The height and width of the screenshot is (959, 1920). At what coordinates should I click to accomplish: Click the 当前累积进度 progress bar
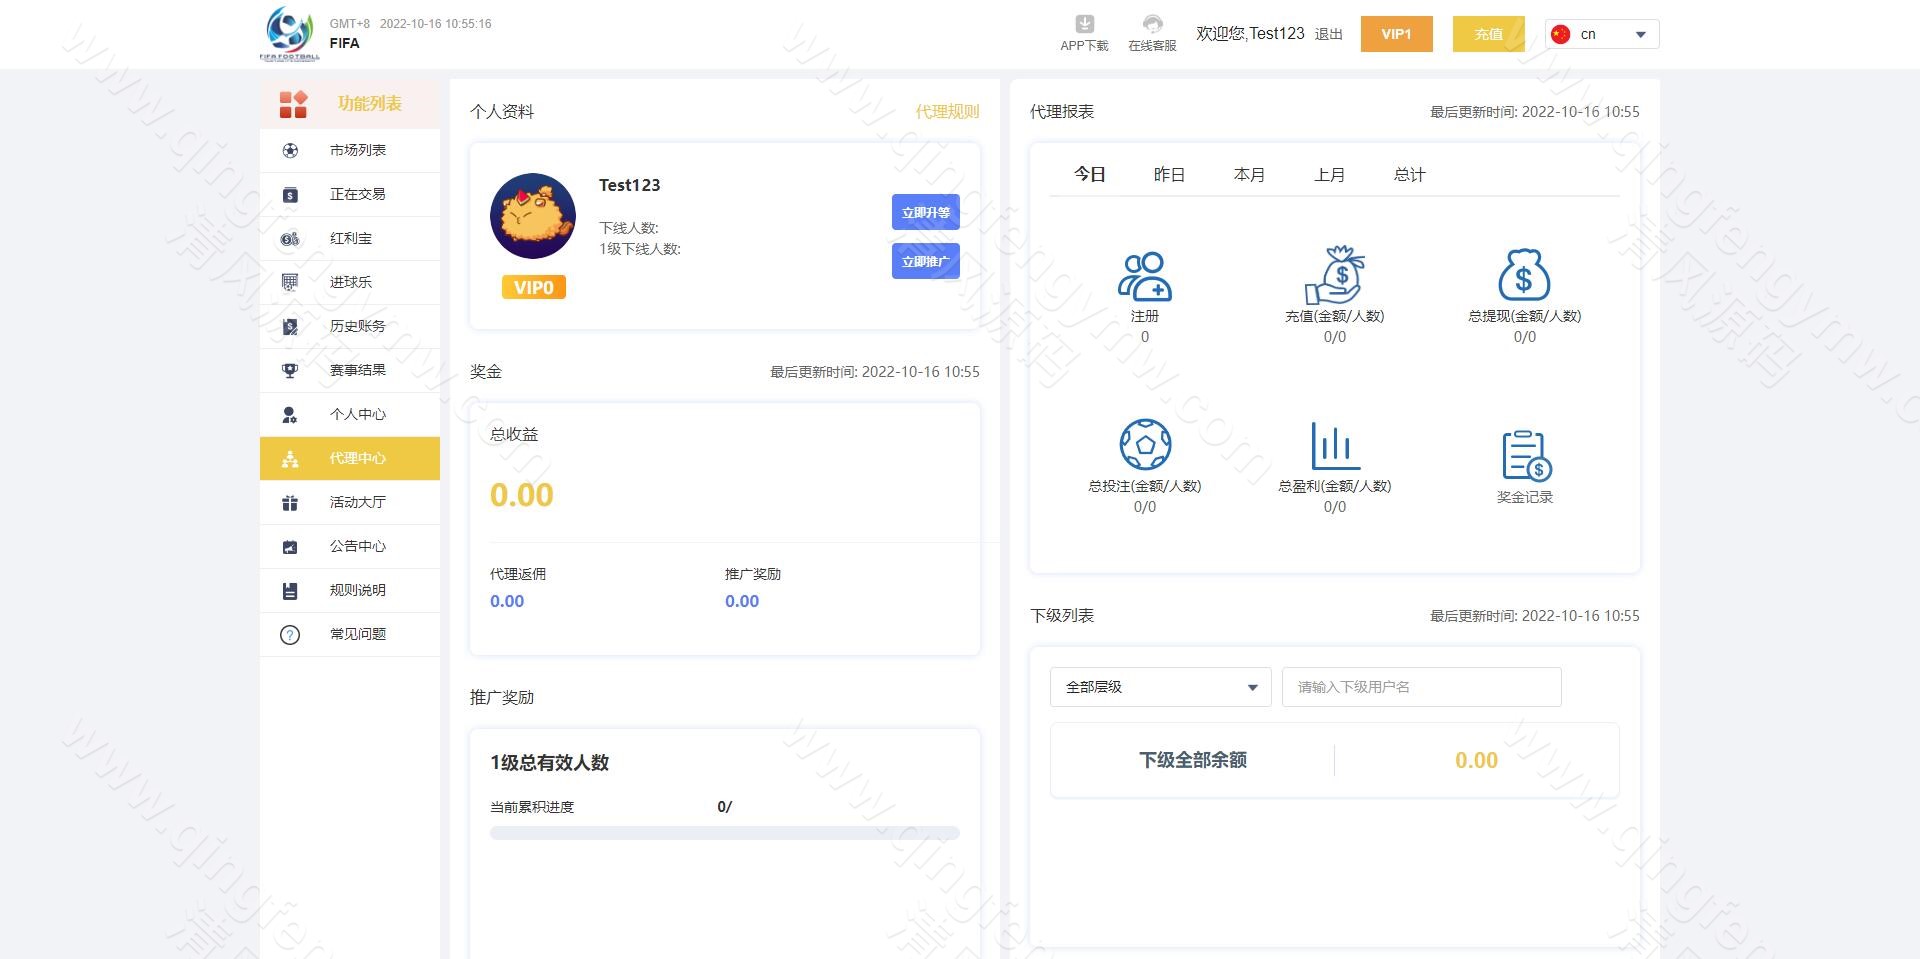point(724,832)
